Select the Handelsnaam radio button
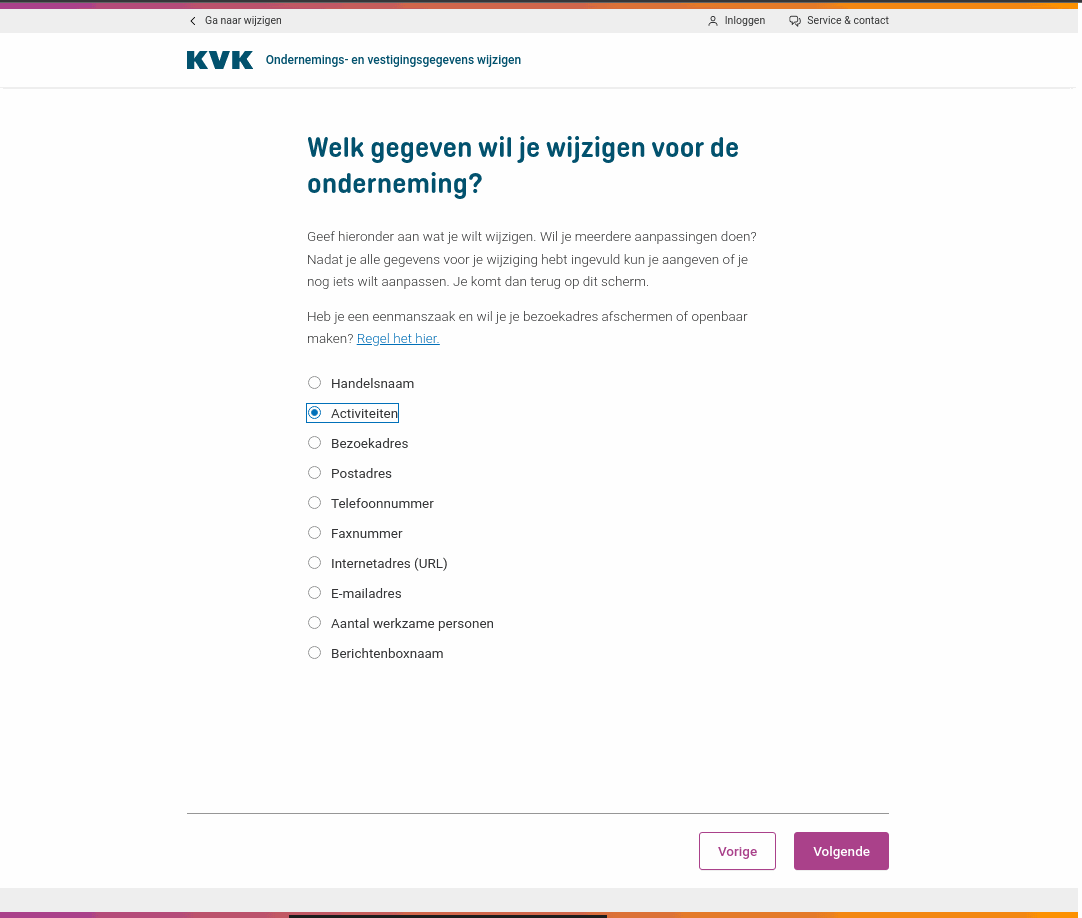1082x918 pixels. click(x=315, y=382)
